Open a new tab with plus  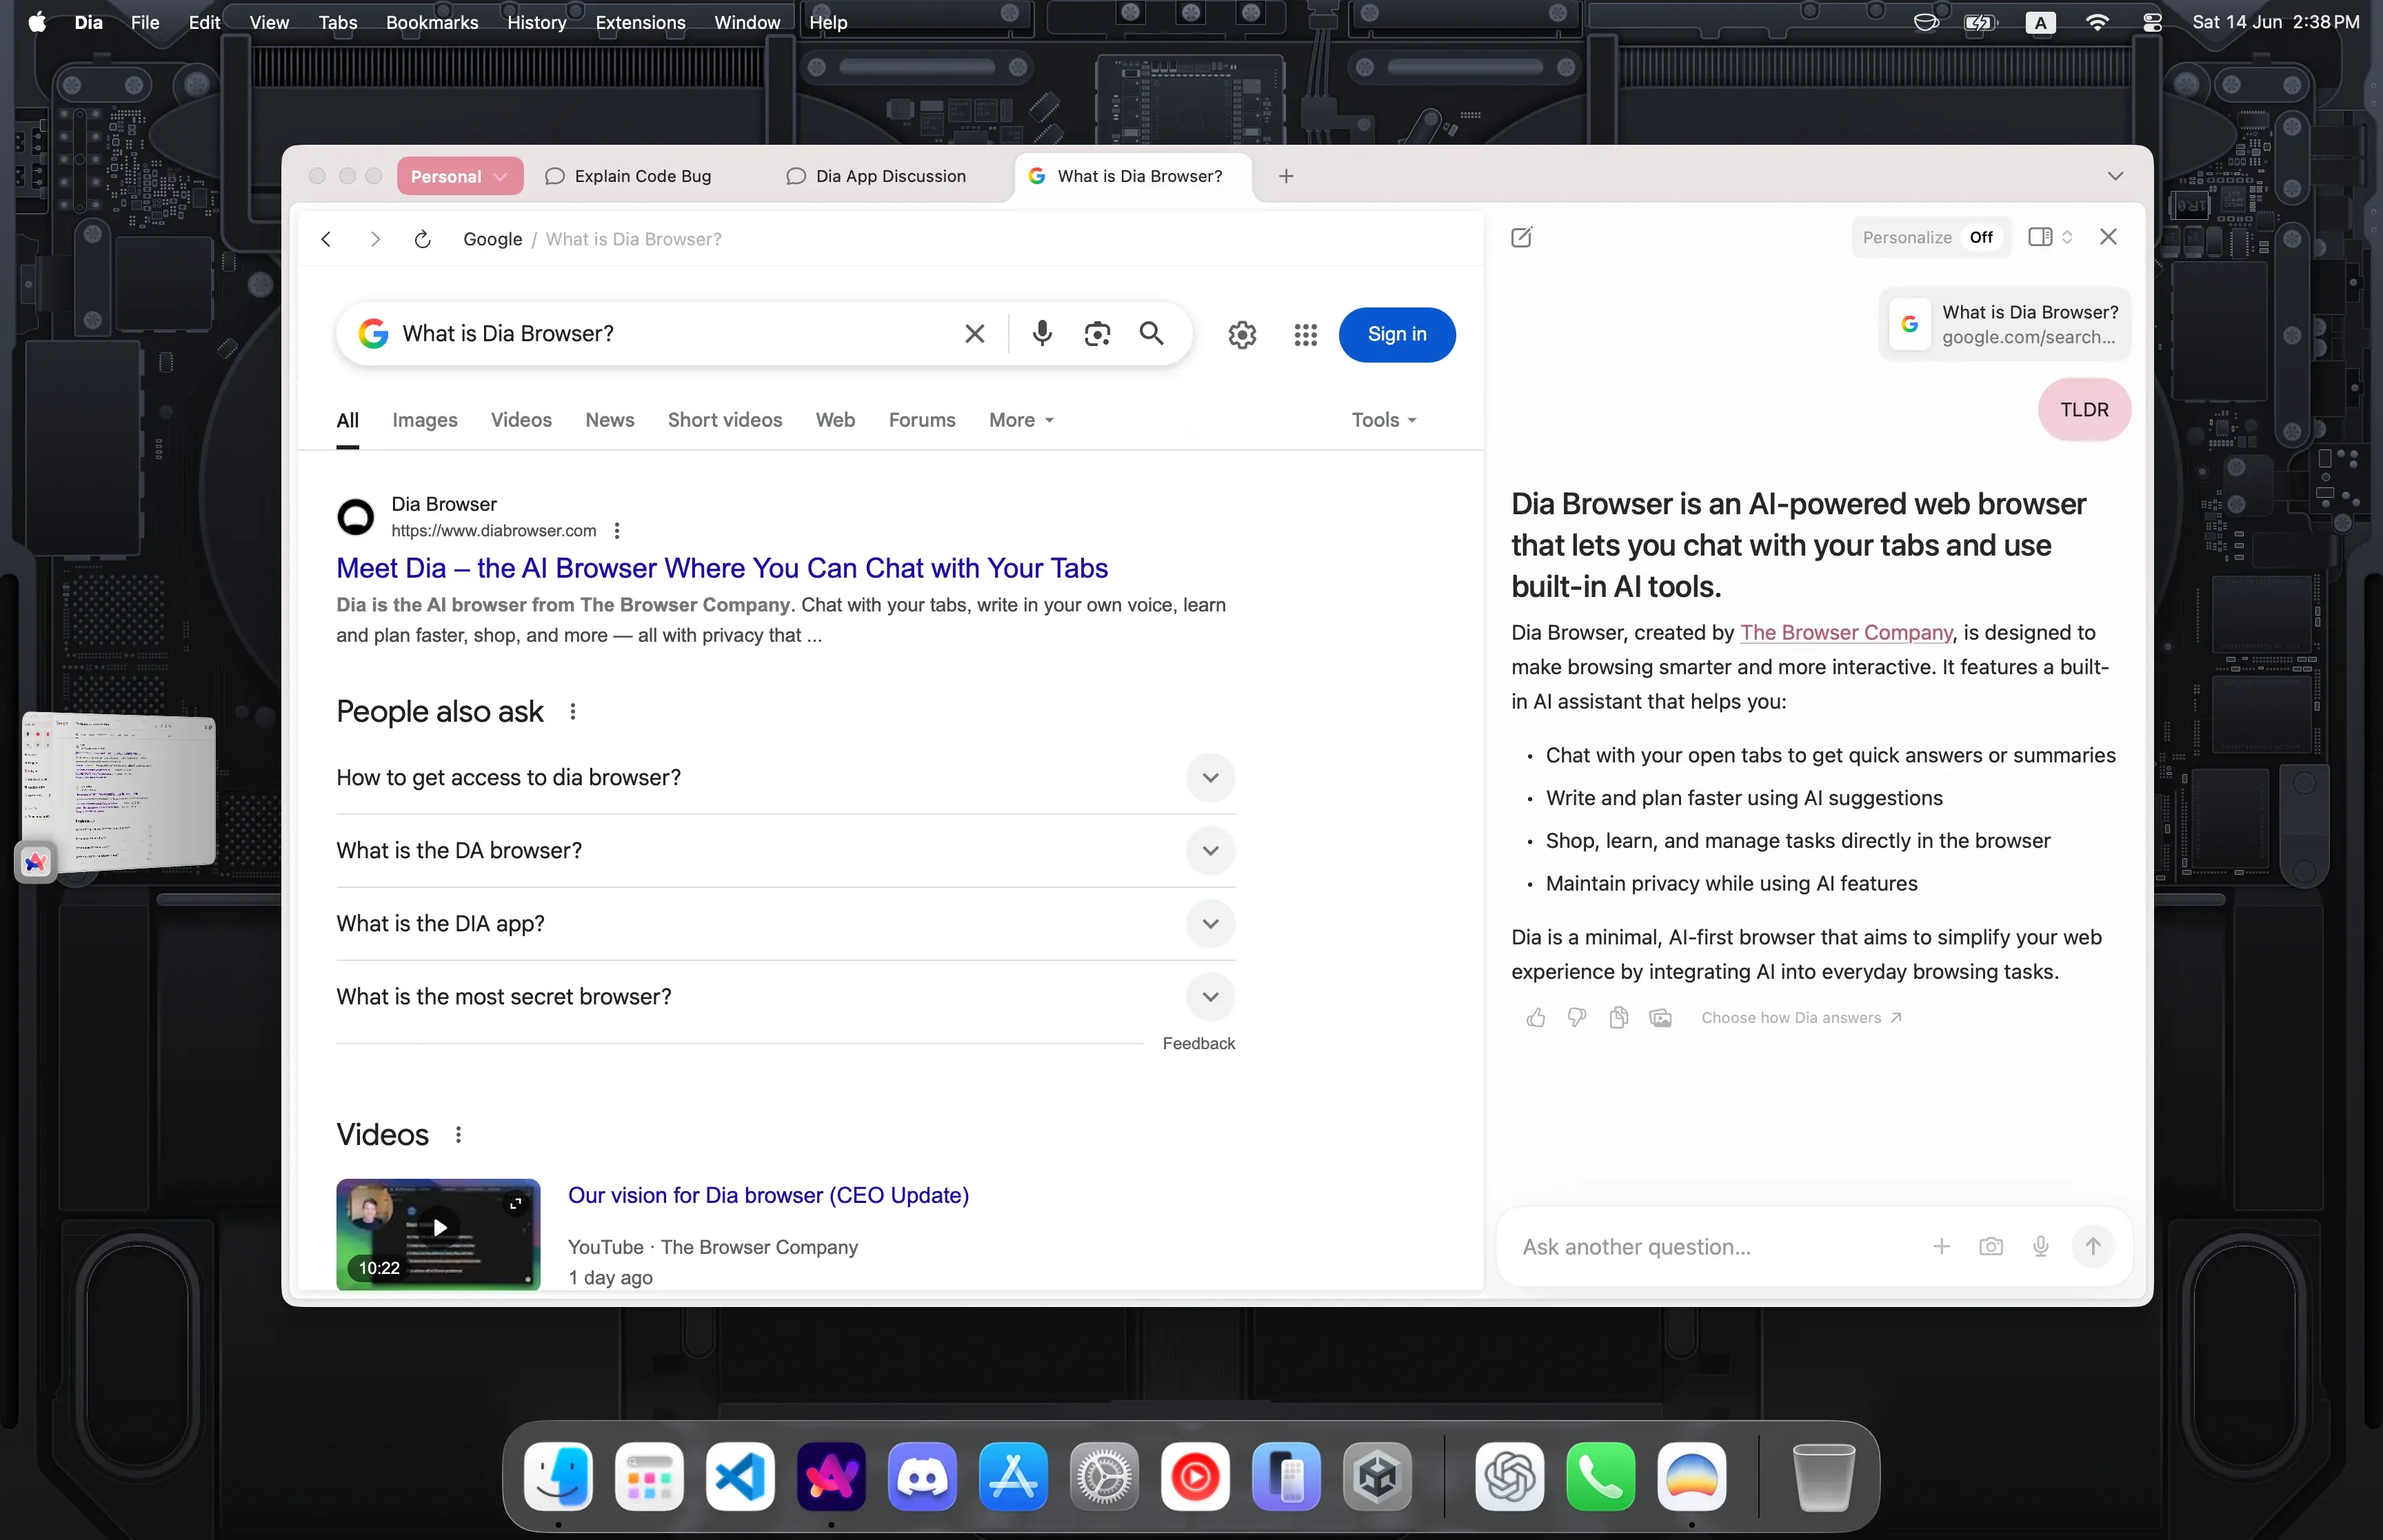(x=1286, y=176)
